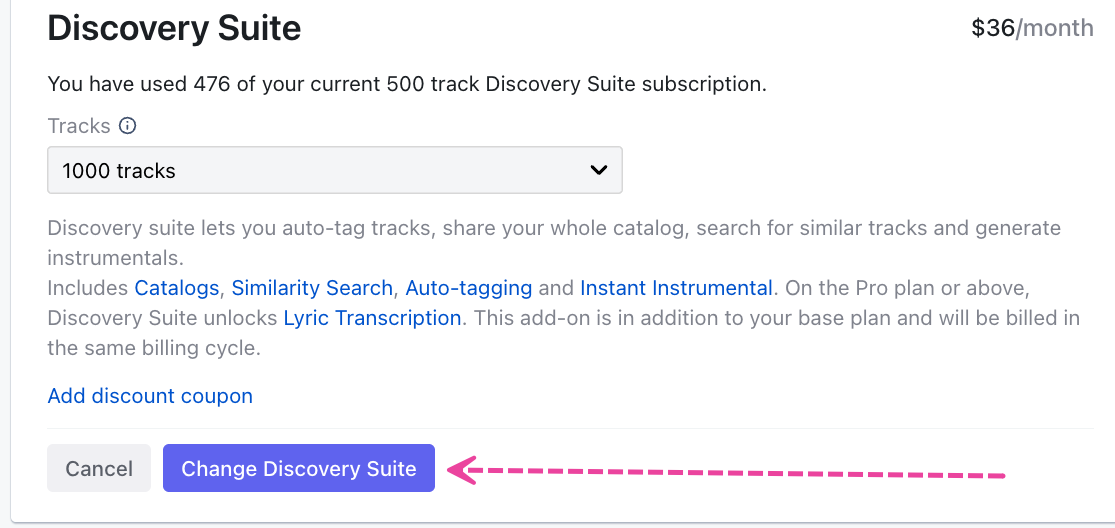This screenshot has width=1115, height=528.
Task: Click the Discovery Suite heading
Action: click(174, 28)
